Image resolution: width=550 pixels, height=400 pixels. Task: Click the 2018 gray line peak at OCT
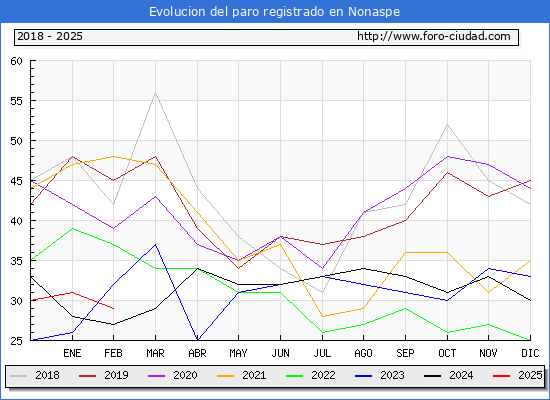coord(447,125)
